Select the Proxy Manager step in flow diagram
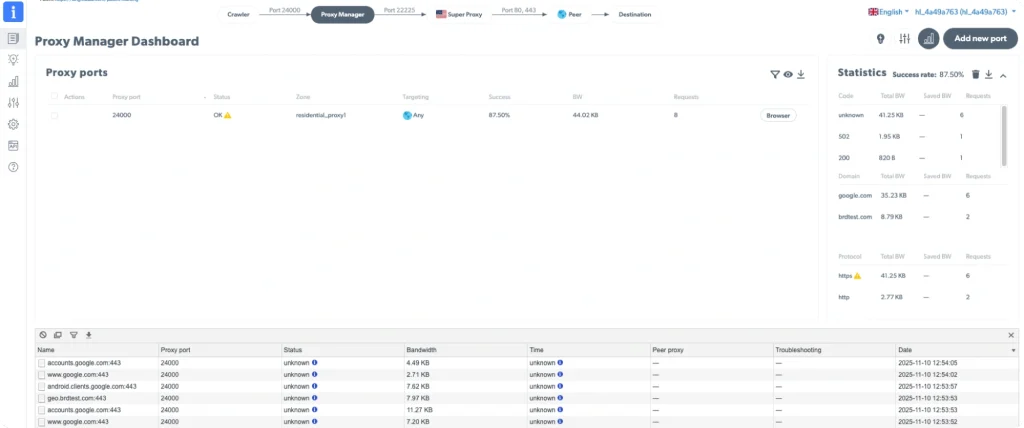This screenshot has width=1024, height=428. tap(342, 16)
